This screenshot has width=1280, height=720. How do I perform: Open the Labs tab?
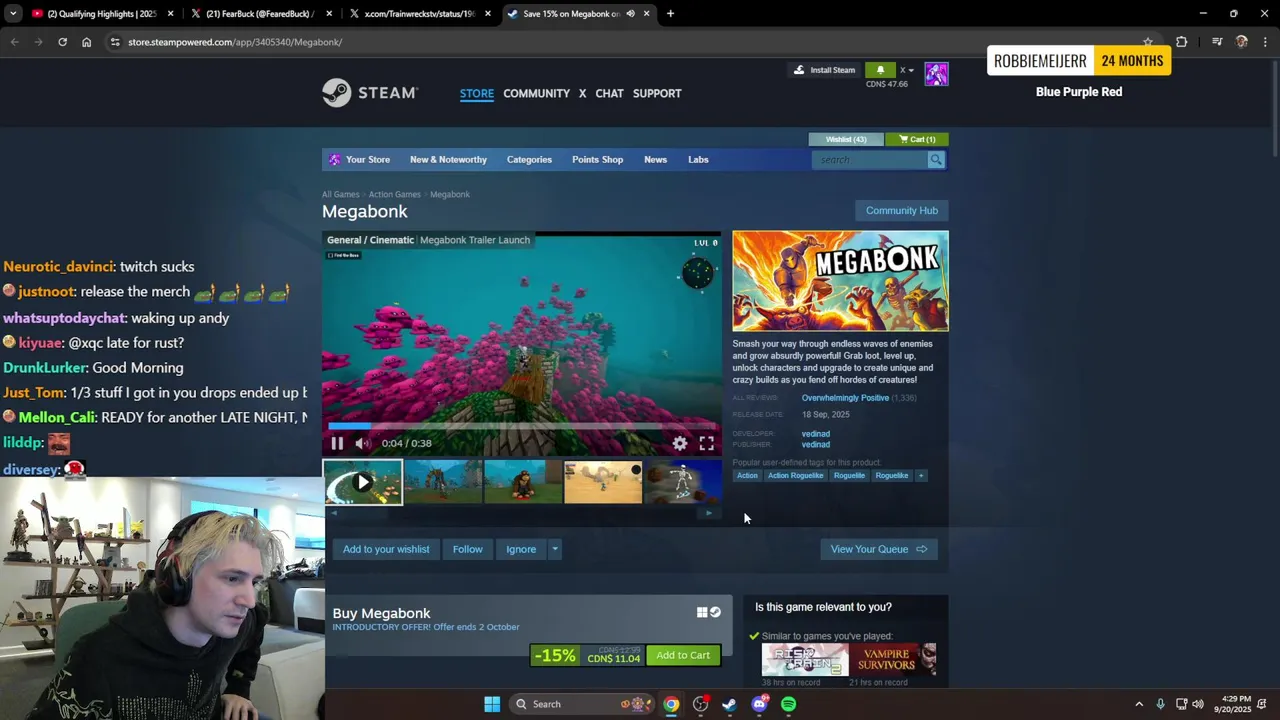point(698,160)
